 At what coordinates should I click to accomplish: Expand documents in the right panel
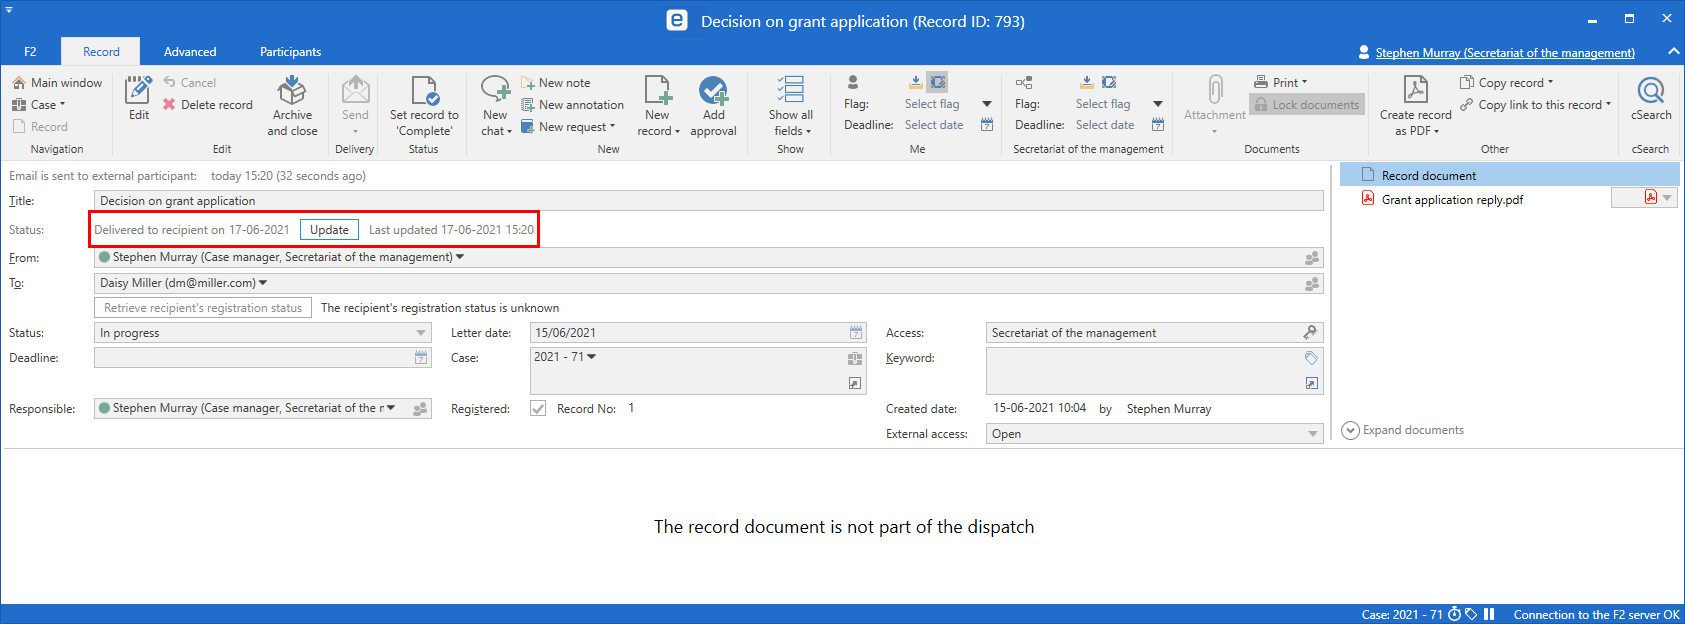tap(1403, 430)
